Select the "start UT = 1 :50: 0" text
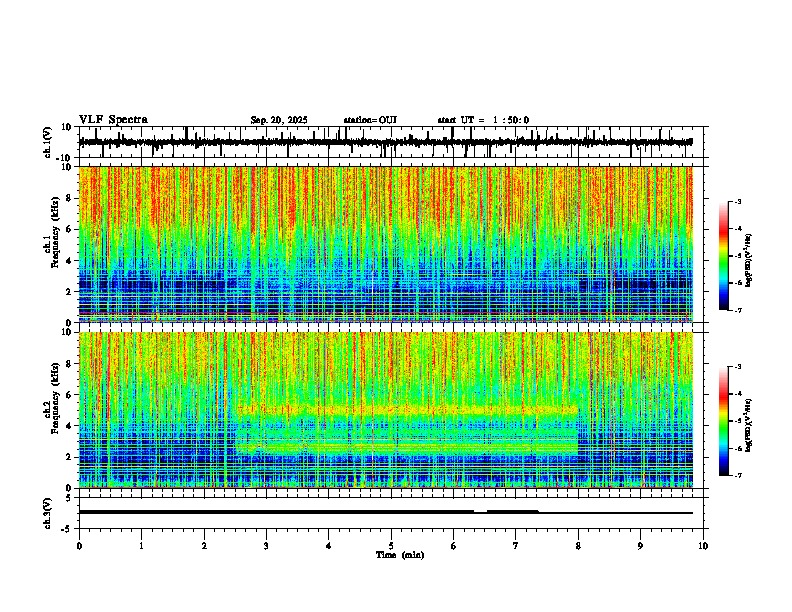 click(x=483, y=120)
